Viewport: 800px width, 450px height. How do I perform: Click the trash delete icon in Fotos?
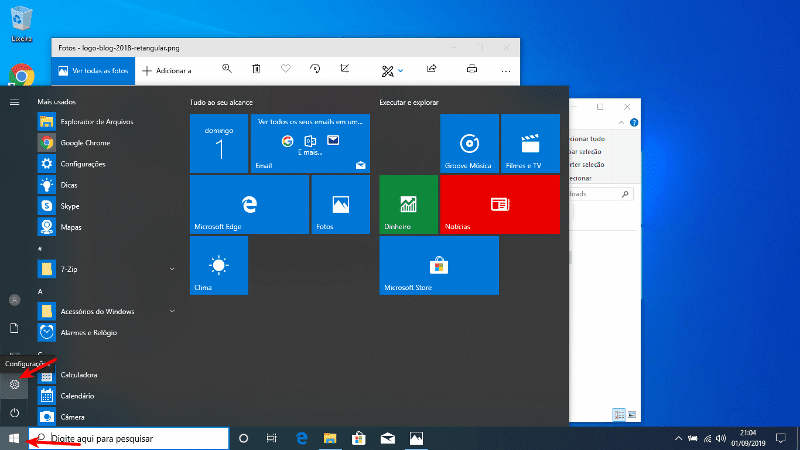click(256, 69)
